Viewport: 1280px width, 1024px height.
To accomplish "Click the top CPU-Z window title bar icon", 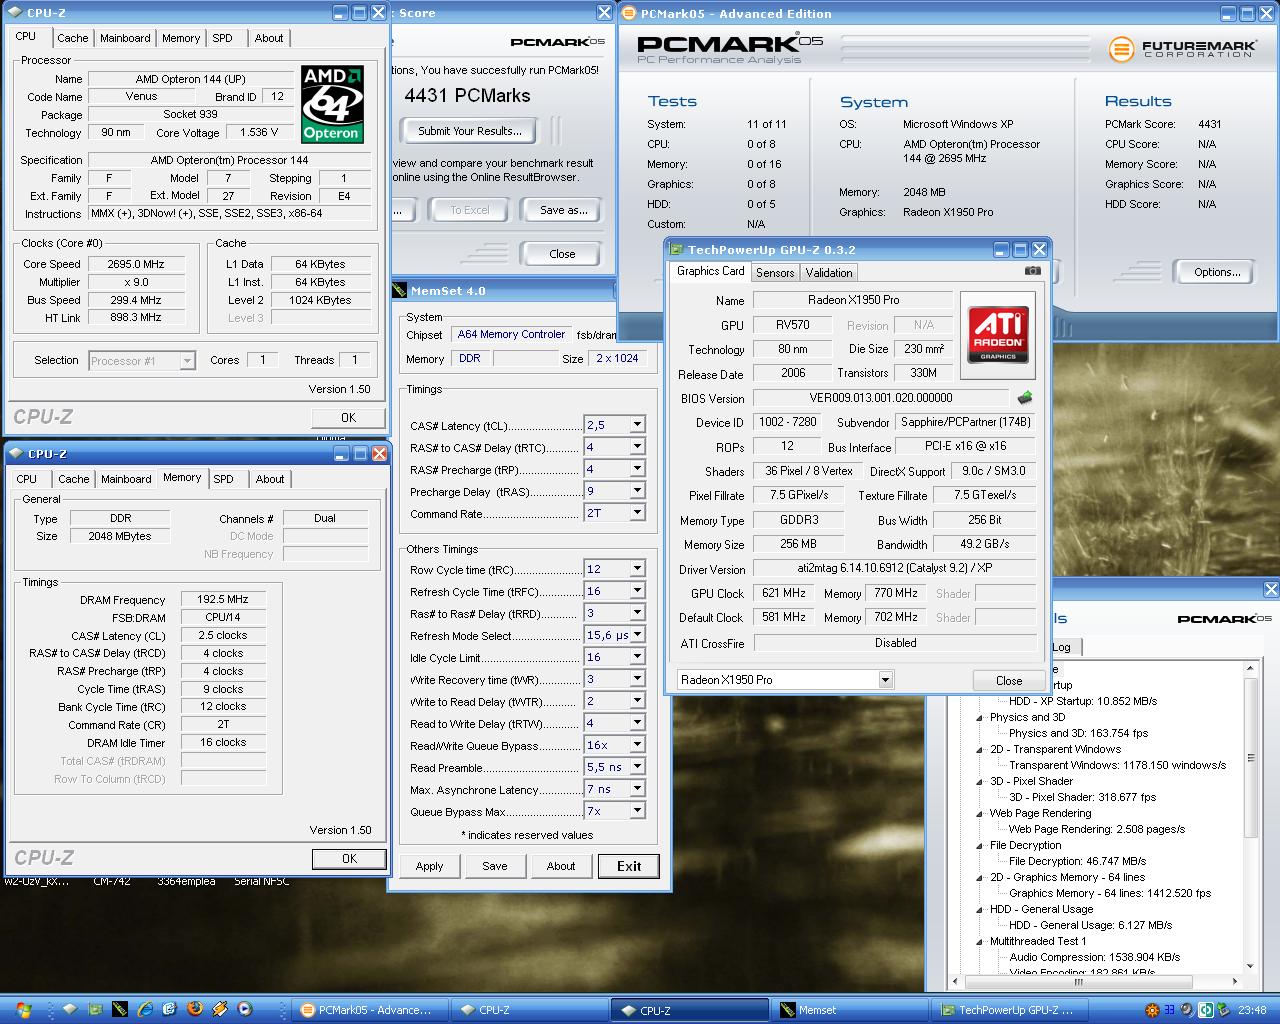I will coord(16,13).
